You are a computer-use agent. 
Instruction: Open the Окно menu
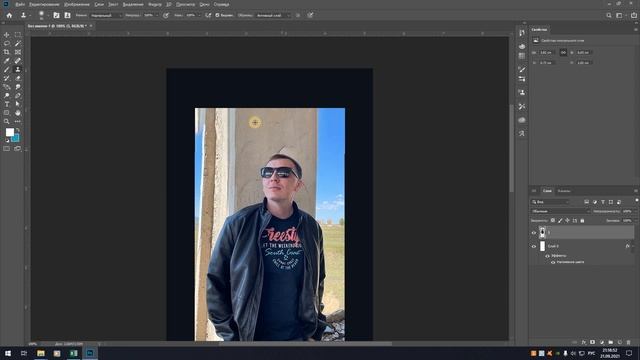tap(204, 4)
